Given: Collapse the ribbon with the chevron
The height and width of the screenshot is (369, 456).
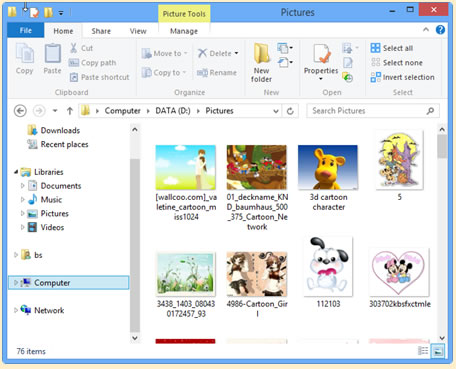Looking at the screenshot, I should point(426,30).
